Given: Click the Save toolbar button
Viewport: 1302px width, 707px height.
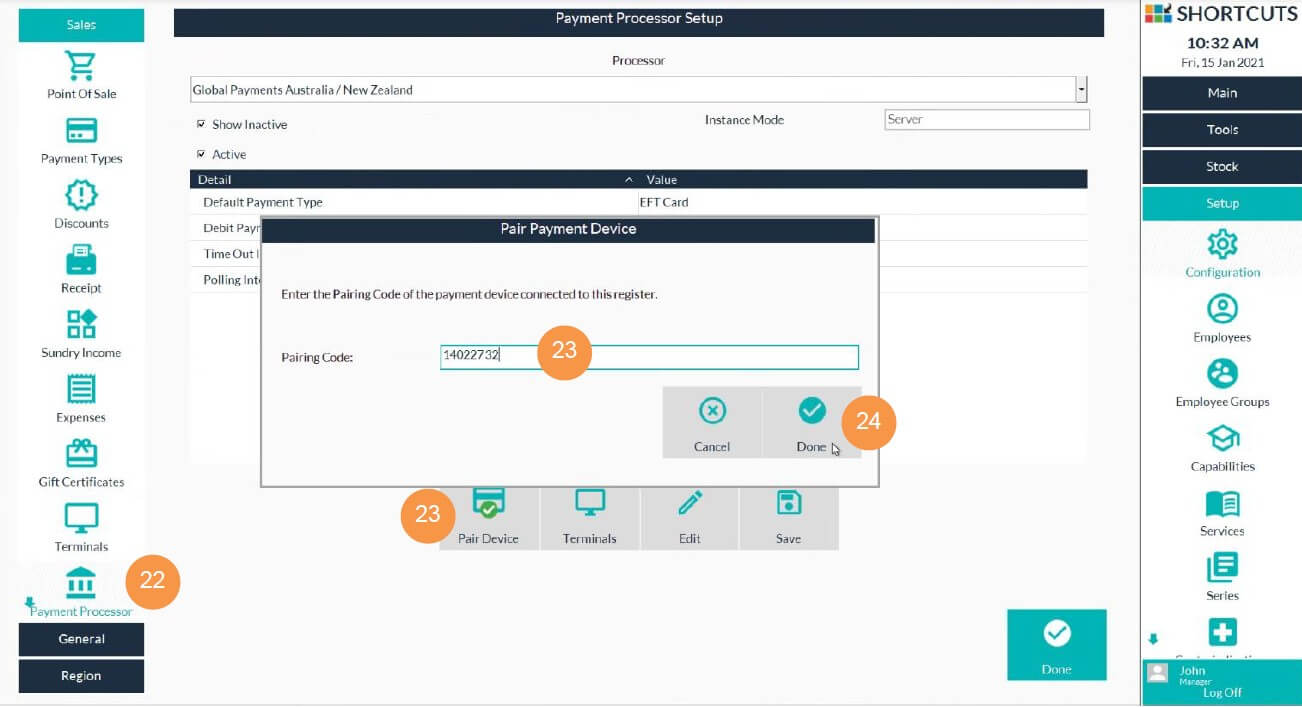Looking at the screenshot, I should (x=788, y=518).
